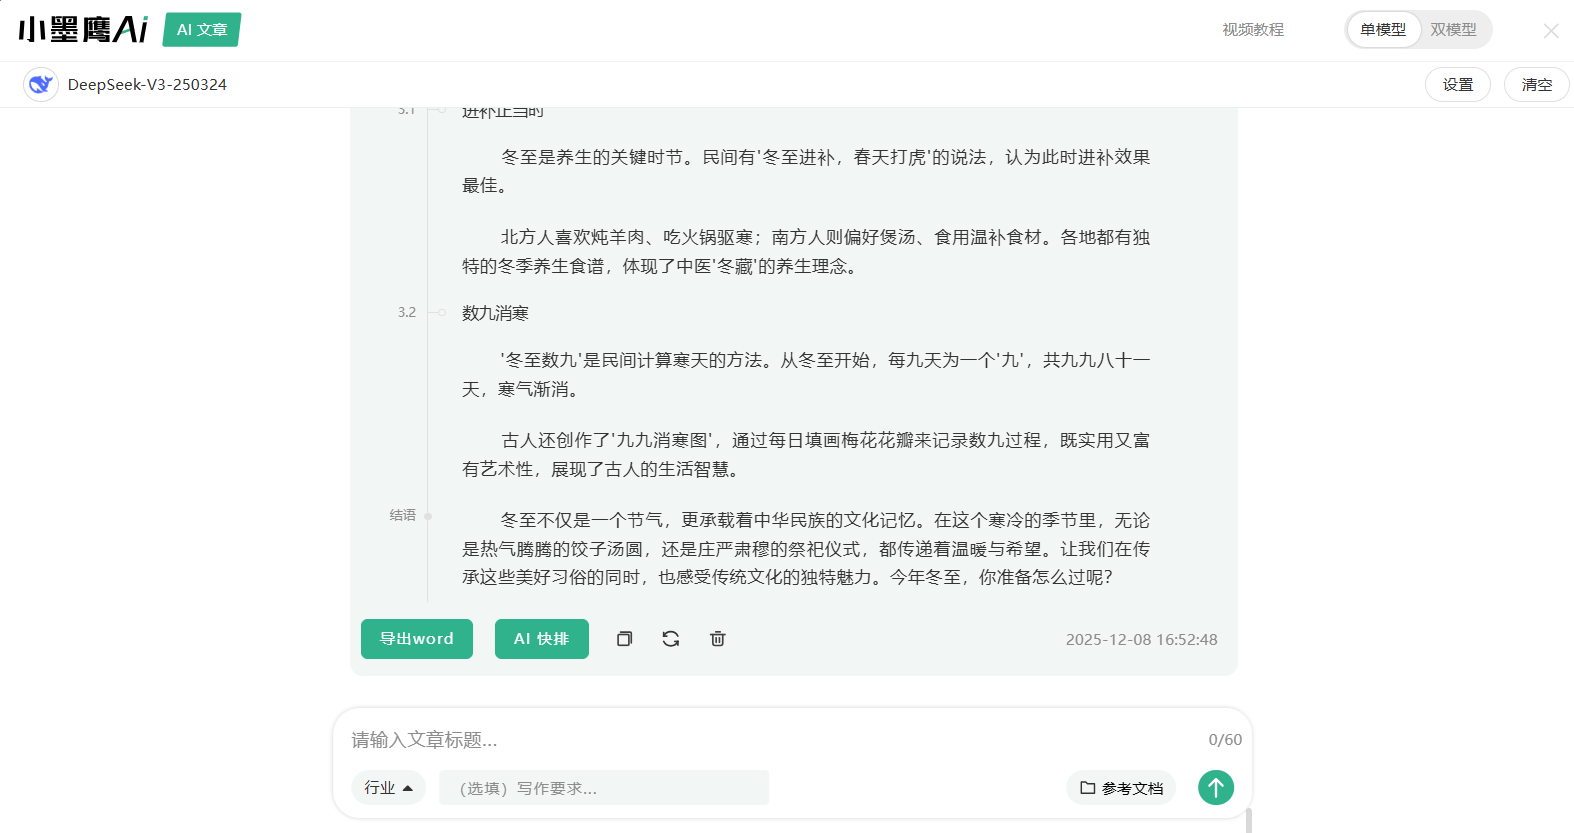This screenshot has width=1574, height=833.
Task: Click the green send arrow button
Action: click(1216, 787)
